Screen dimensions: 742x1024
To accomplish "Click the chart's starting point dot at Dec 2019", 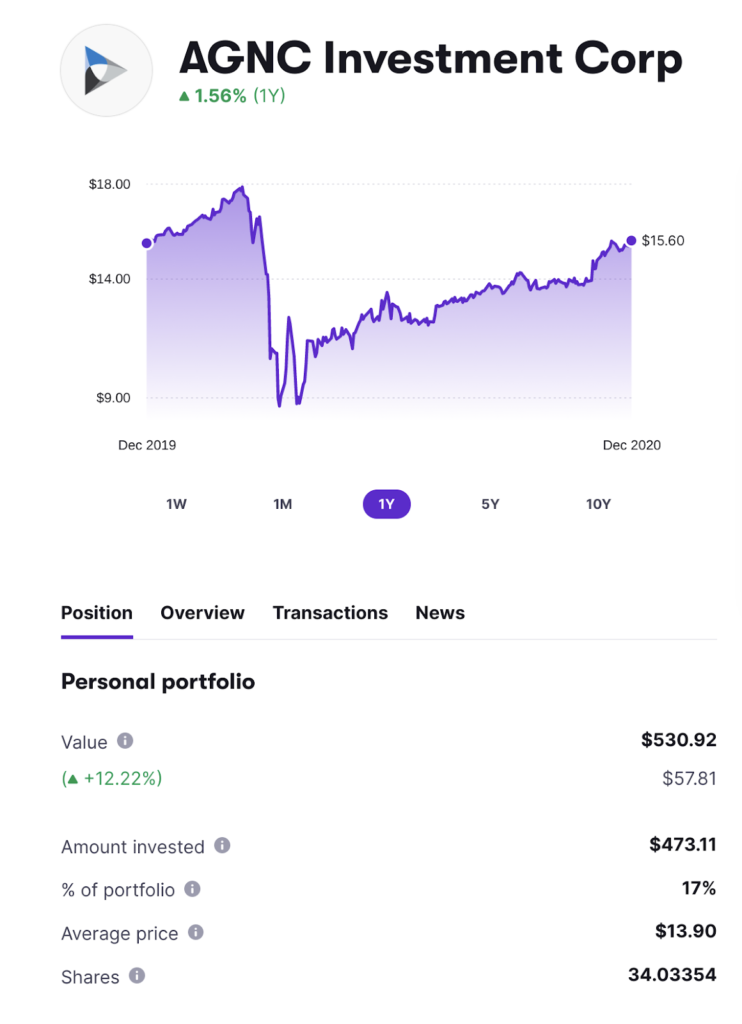I will (x=147, y=243).
